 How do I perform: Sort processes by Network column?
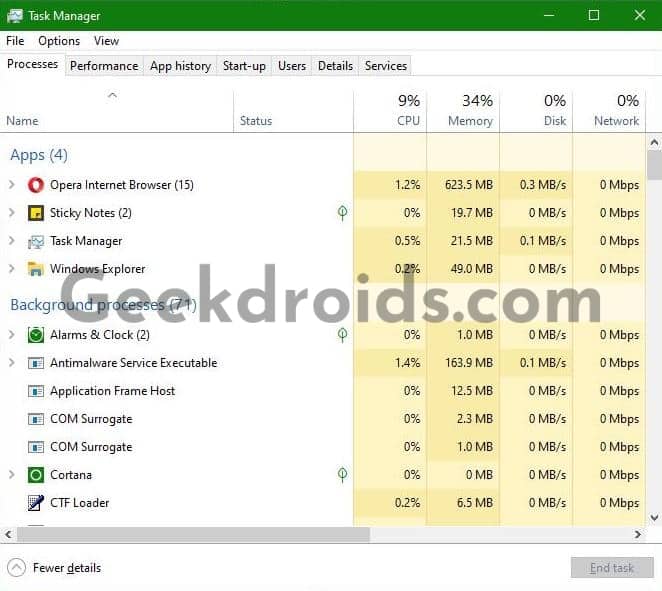tap(609, 111)
